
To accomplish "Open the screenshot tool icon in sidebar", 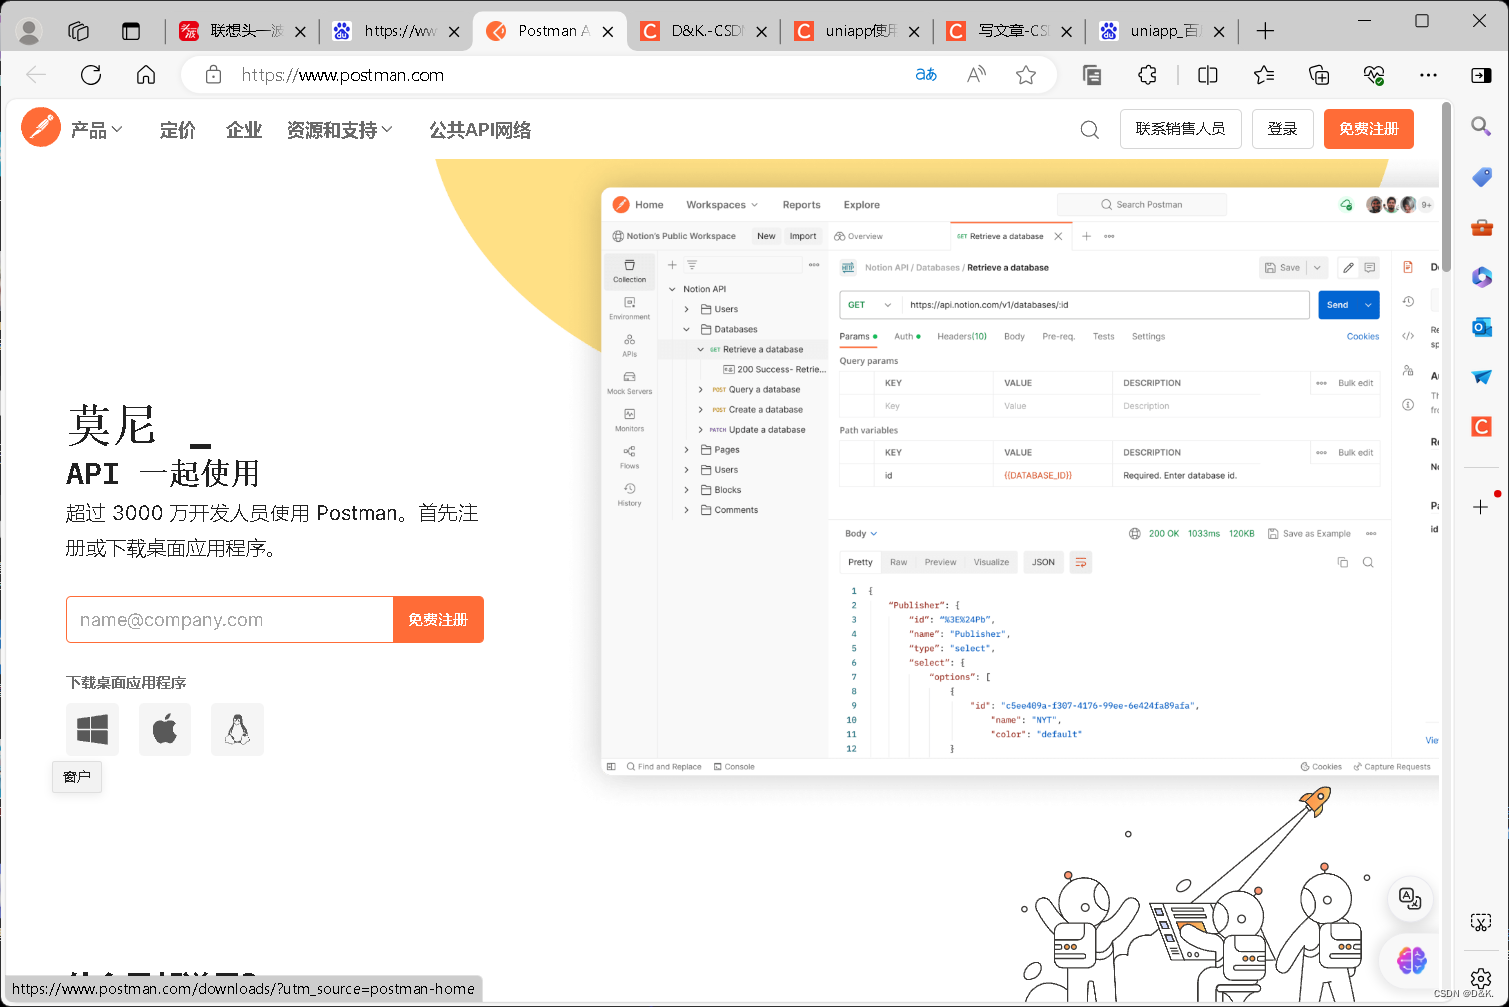I will [x=1481, y=922].
